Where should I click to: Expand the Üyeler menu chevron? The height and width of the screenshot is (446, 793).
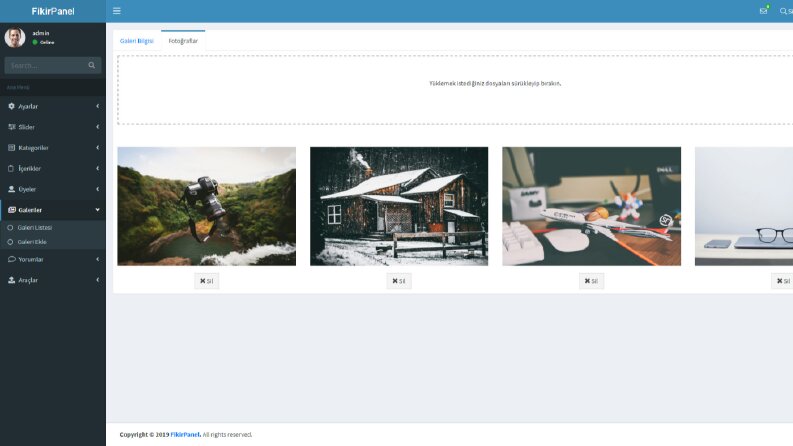[98, 189]
